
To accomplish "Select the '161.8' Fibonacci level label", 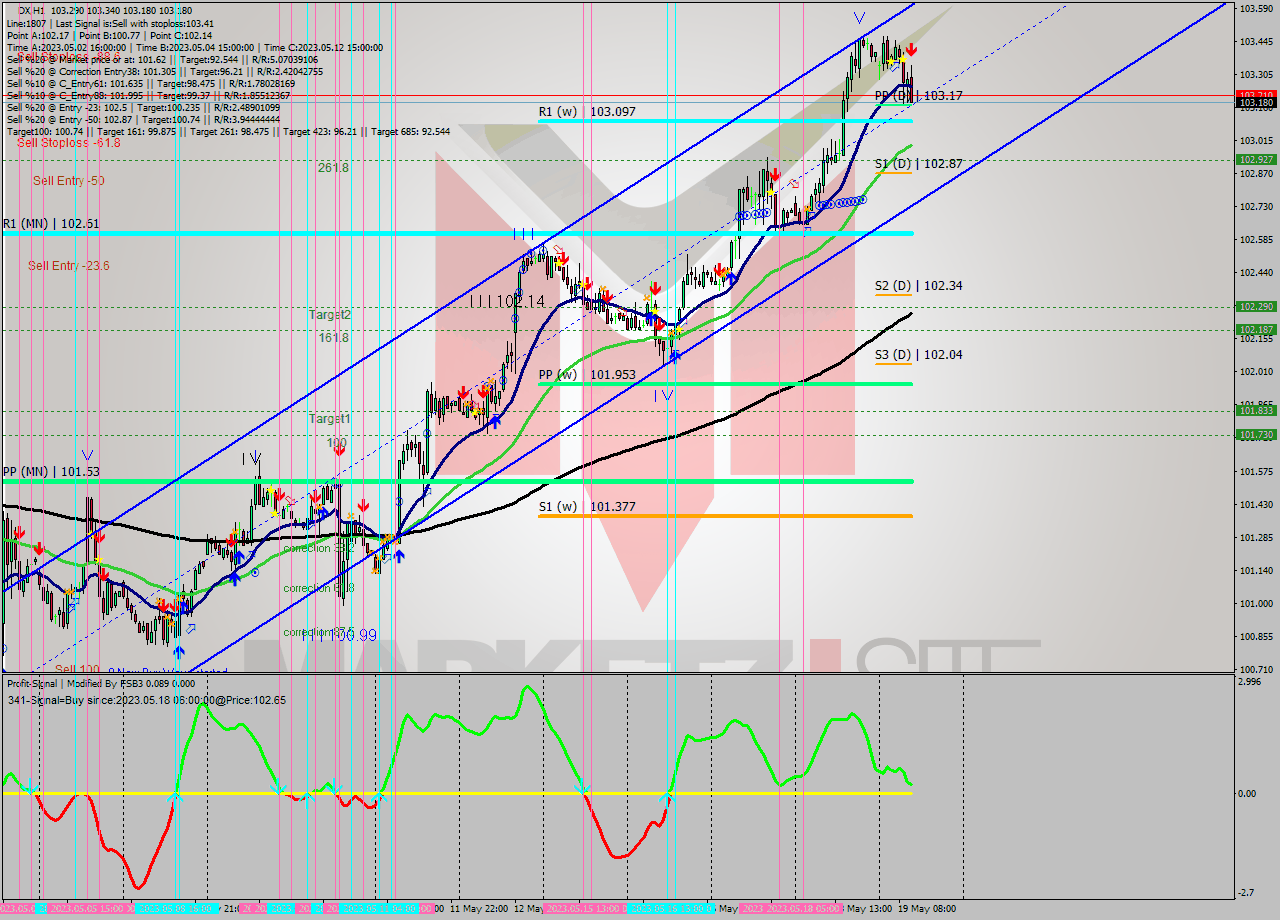I will pos(333,338).
